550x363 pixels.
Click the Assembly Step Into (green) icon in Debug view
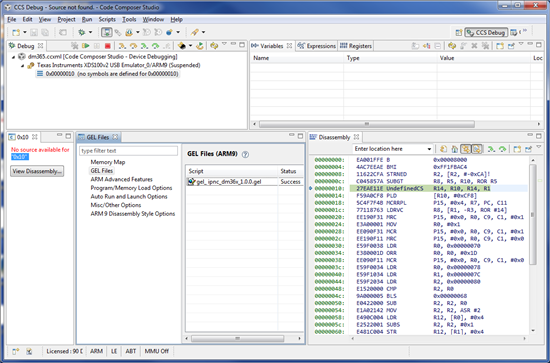(x=144, y=46)
